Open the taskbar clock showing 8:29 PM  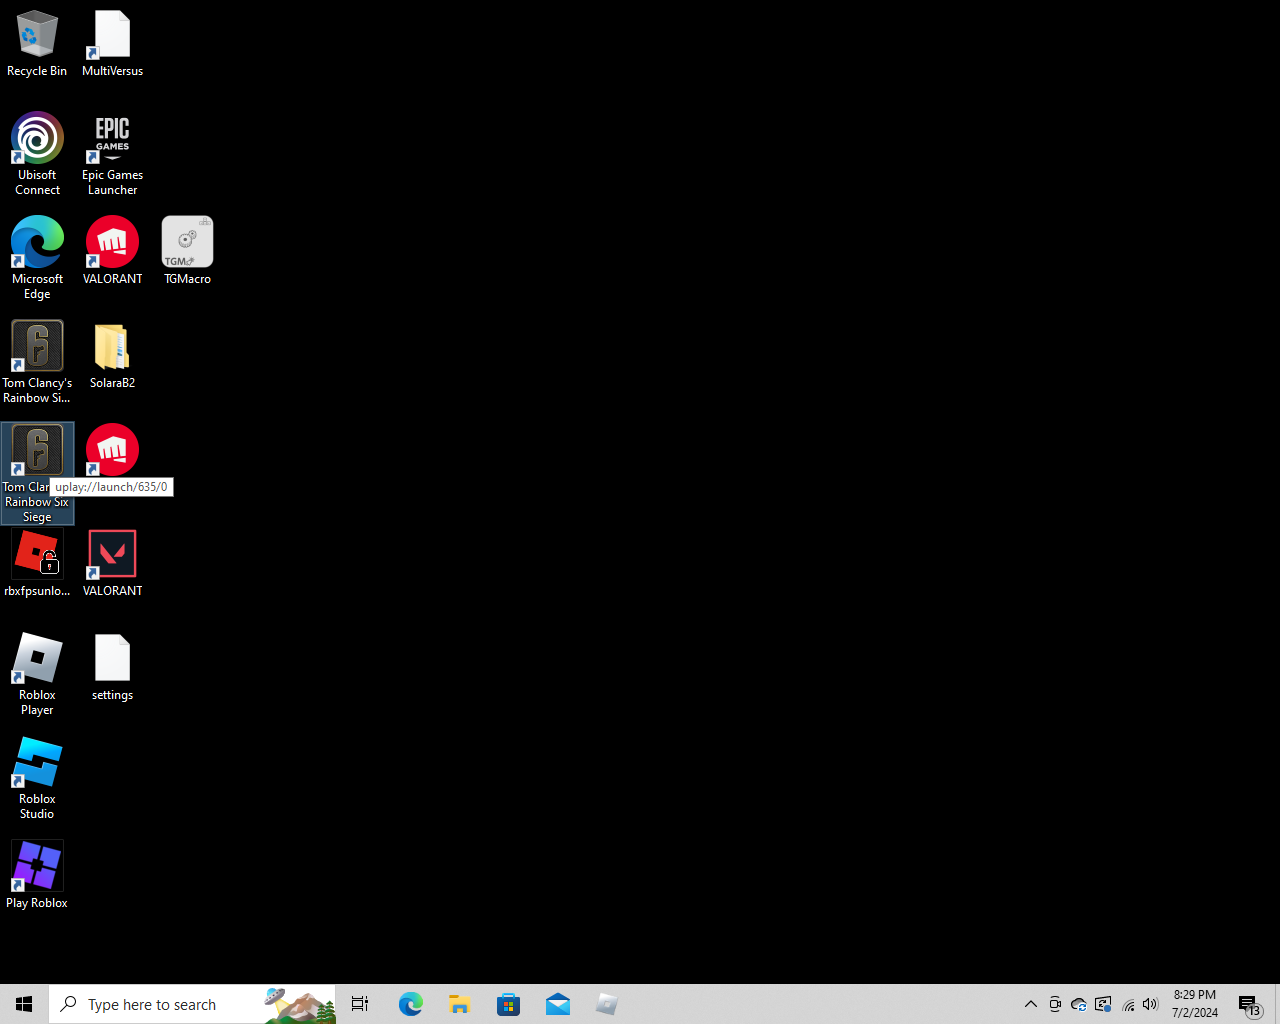pos(1195,1004)
